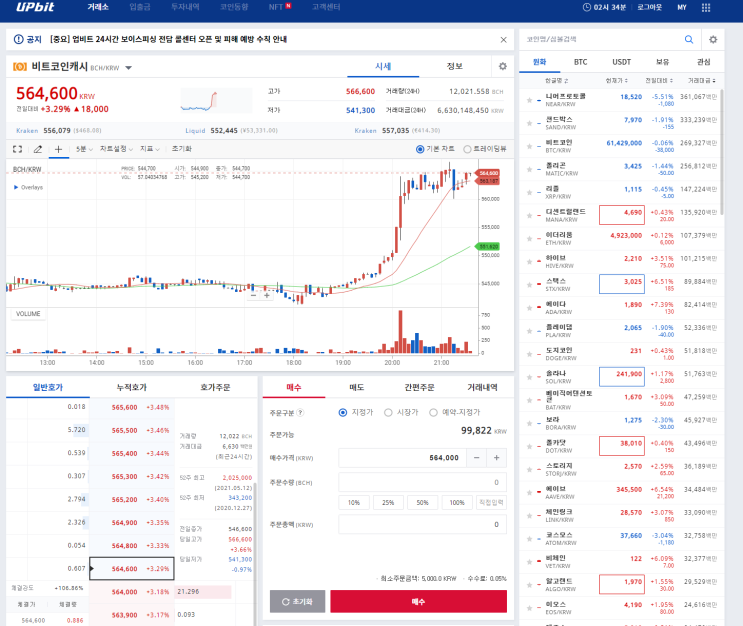Select 지정가 order type
Viewport: 743px width, 626px height.
[343, 413]
